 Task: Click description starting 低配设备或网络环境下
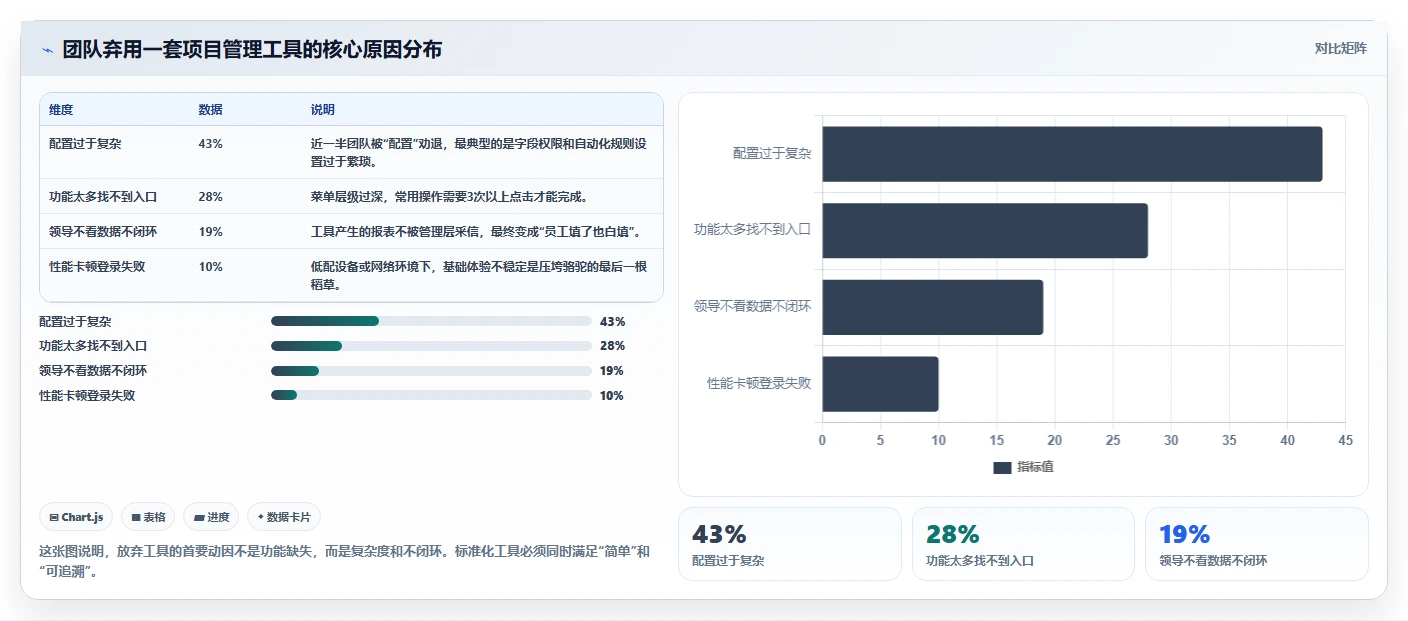pyautogui.click(x=480, y=275)
